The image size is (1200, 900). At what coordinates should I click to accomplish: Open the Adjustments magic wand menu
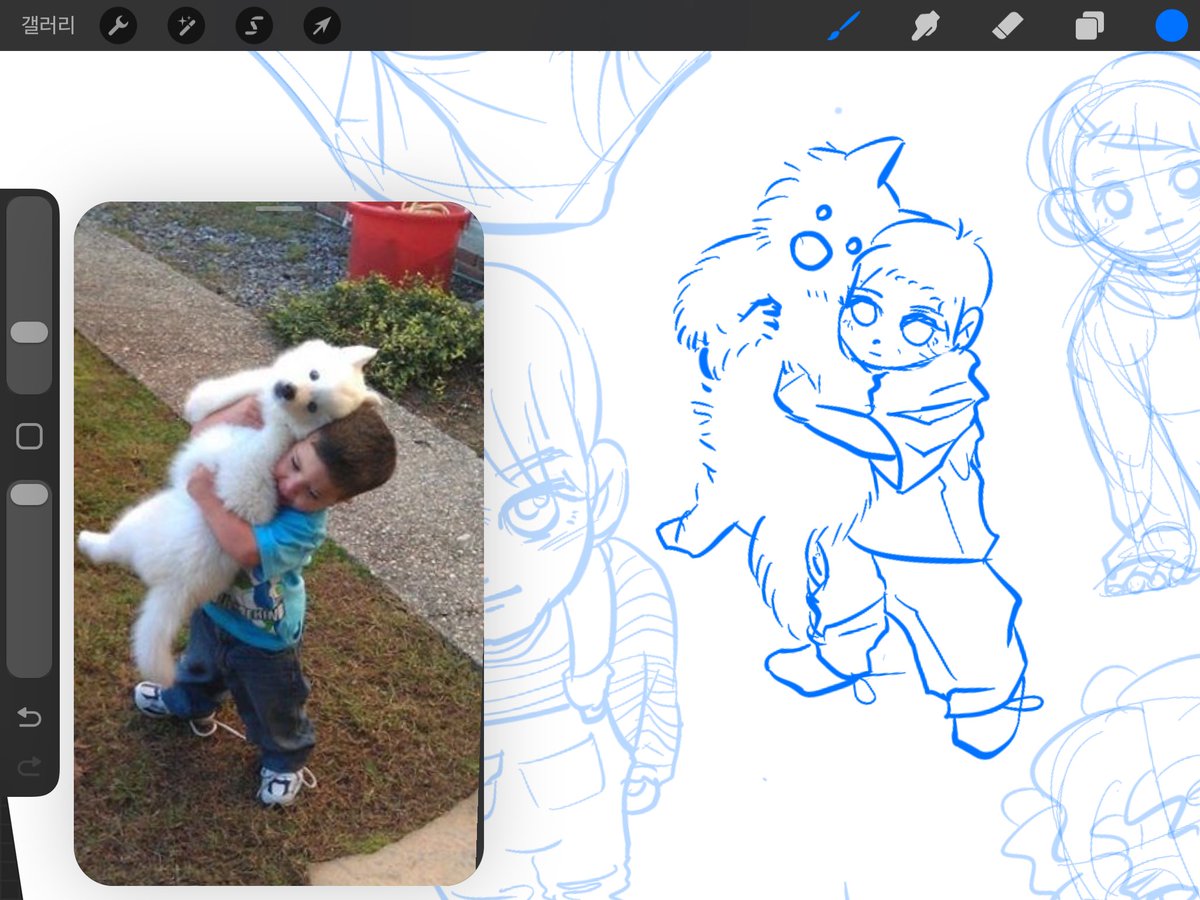pyautogui.click(x=186, y=26)
